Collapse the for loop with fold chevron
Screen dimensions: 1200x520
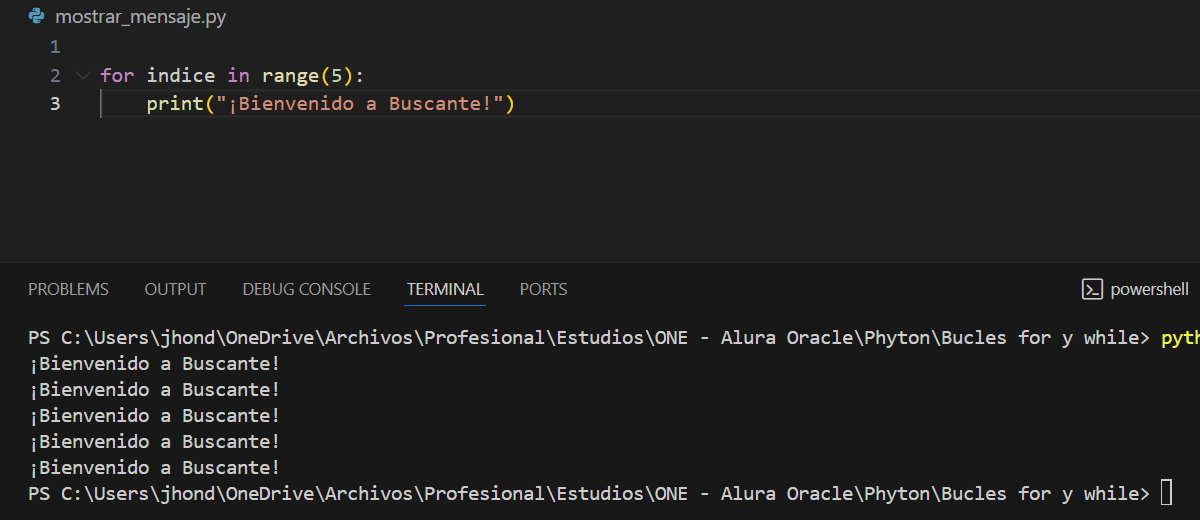tap(82, 75)
